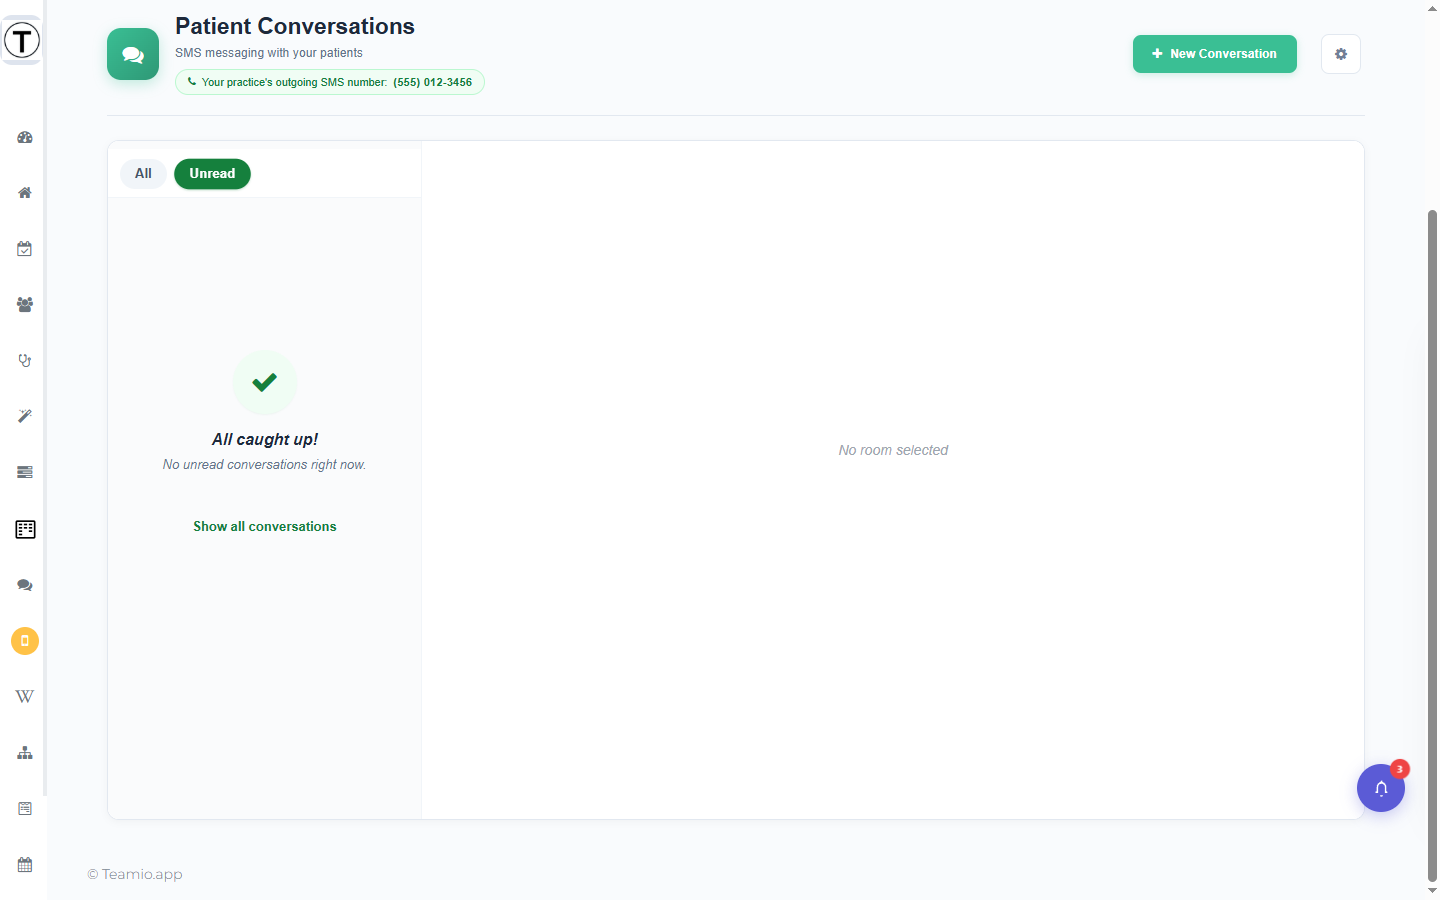The height and width of the screenshot is (900, 1440).
Task: Open the people group icon in sidebar
Action: [x=25, y=305]
